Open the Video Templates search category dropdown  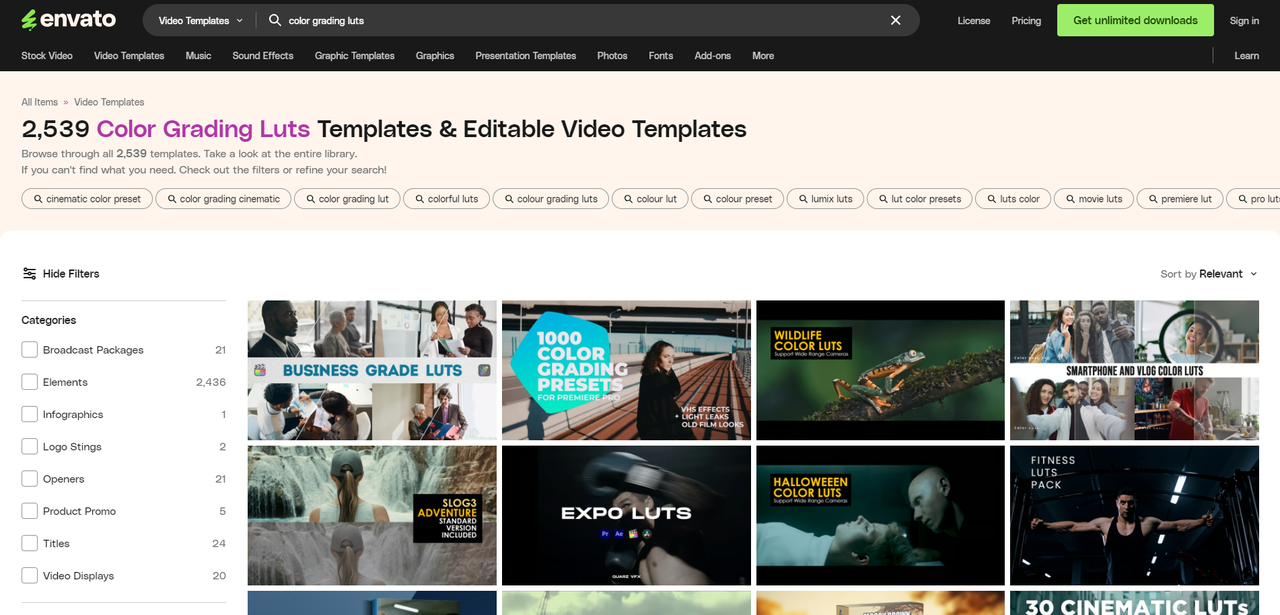tap(200, 20)
